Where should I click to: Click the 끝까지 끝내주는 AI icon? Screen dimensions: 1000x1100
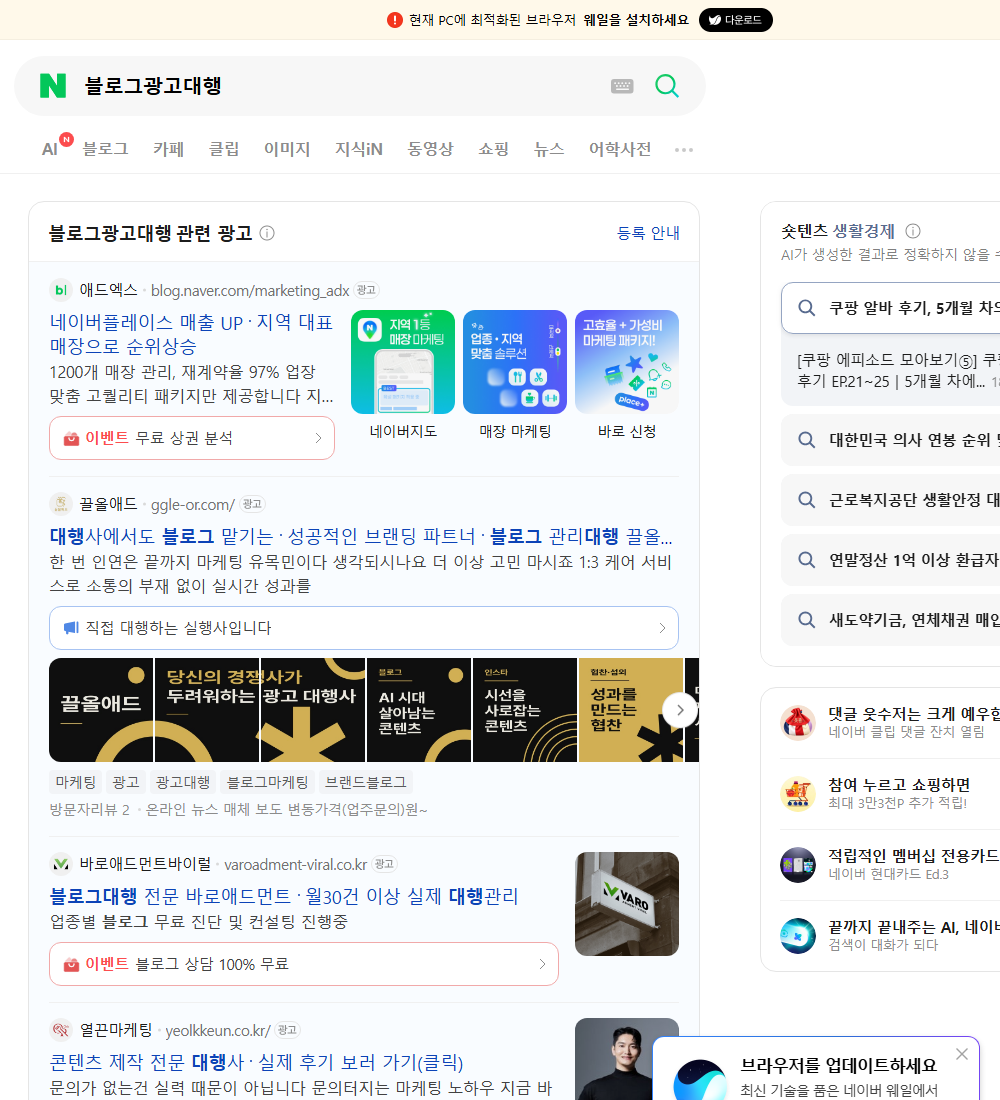point(798,936)
